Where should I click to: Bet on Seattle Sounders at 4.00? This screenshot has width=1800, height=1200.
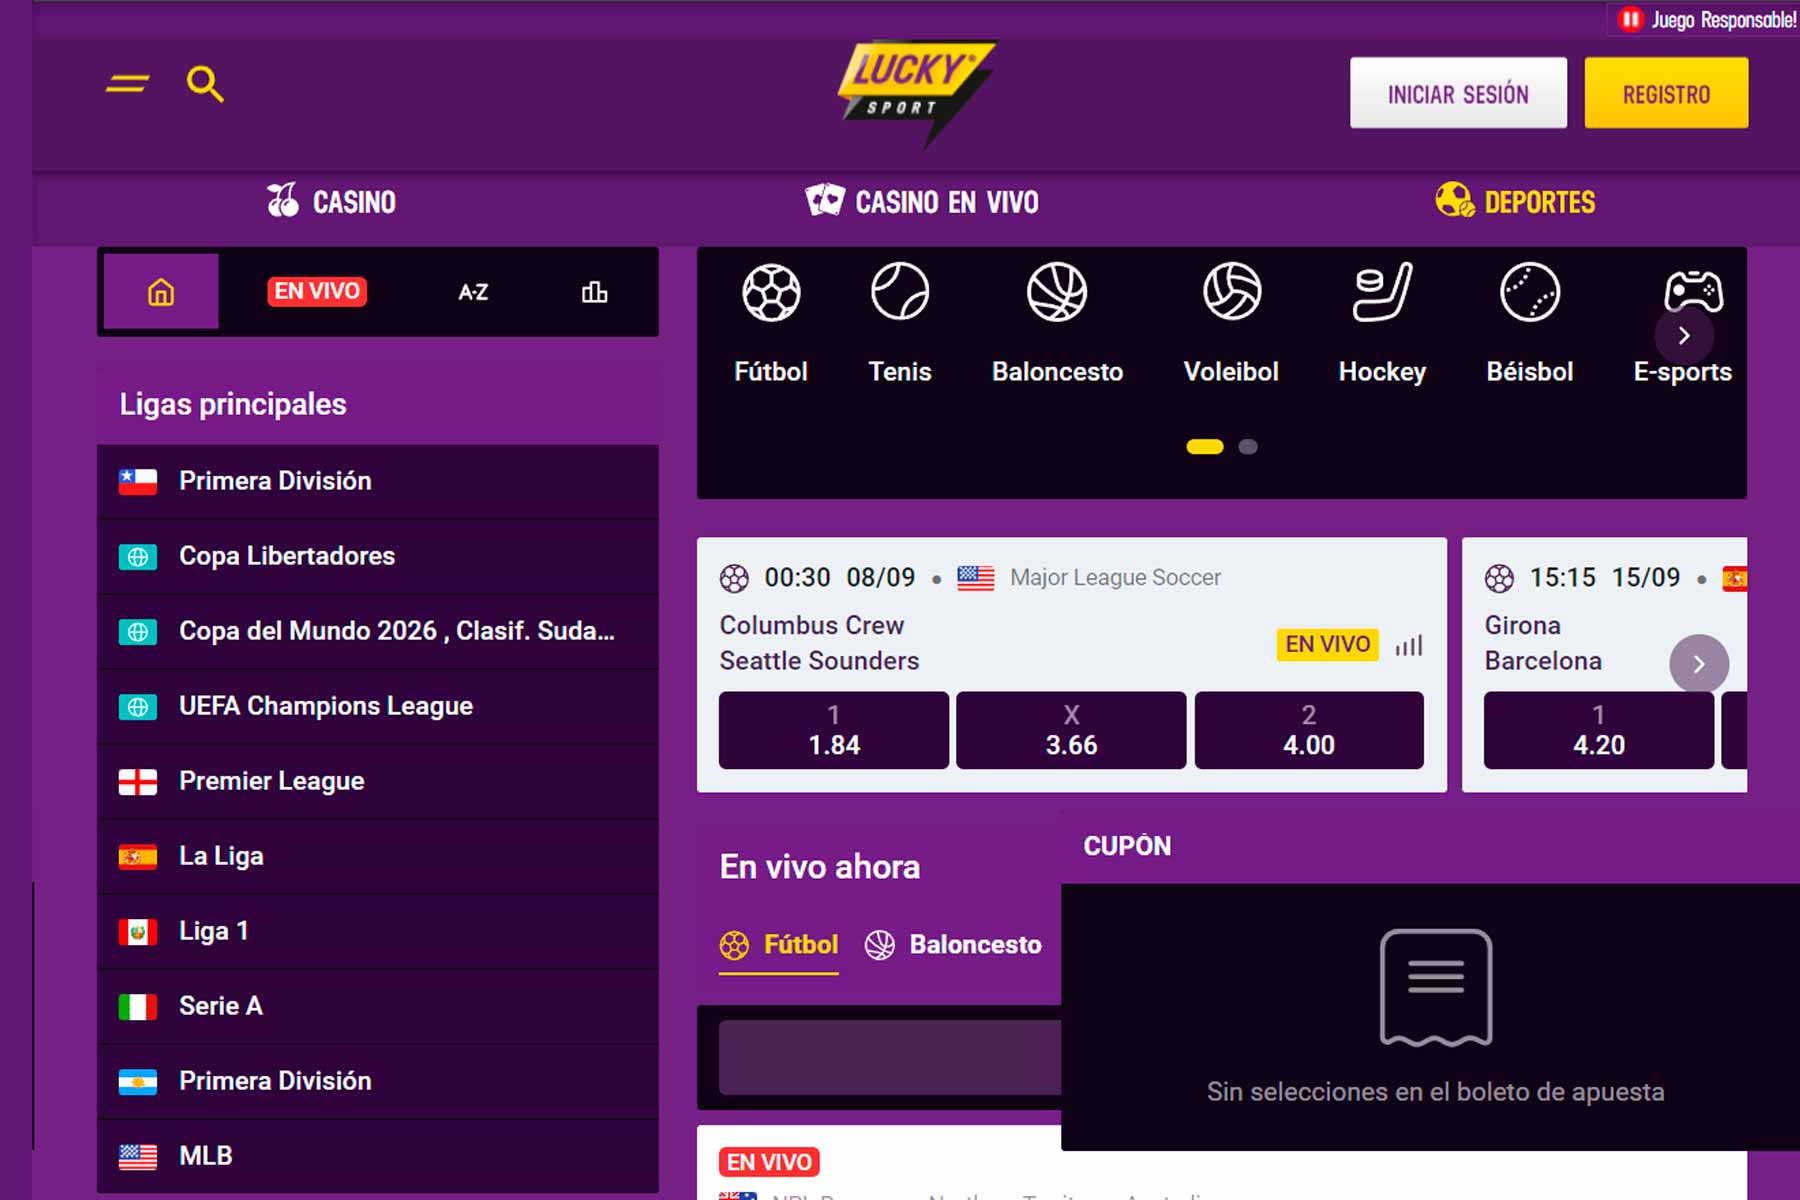click(1309, 730)
